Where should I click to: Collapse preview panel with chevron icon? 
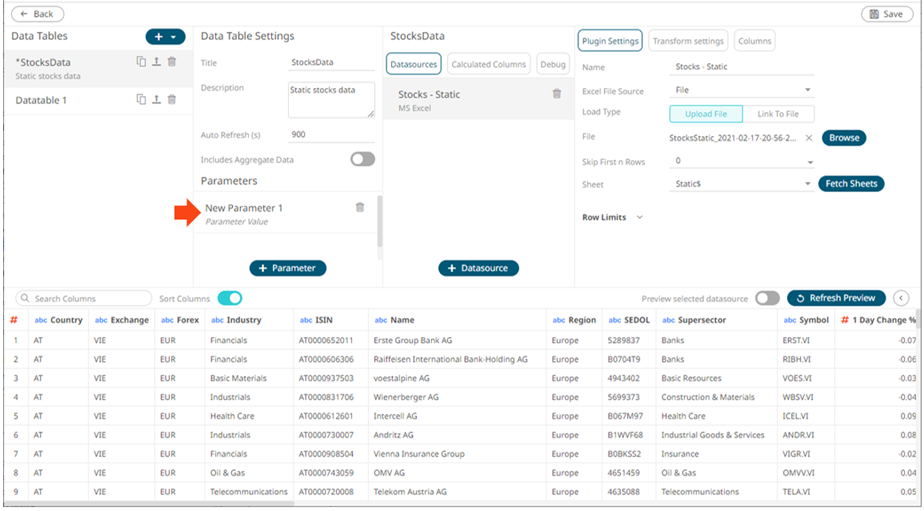(x=901, y=298)
